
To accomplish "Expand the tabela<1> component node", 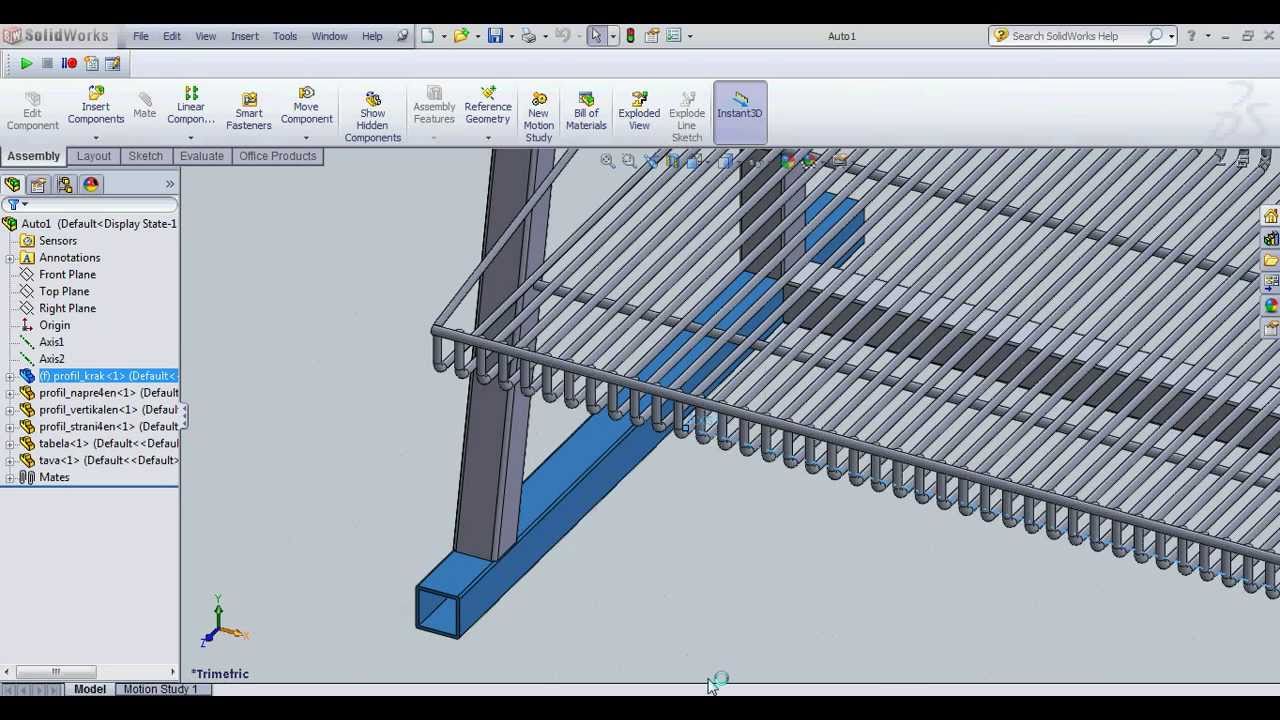I will tap(10, 444).
